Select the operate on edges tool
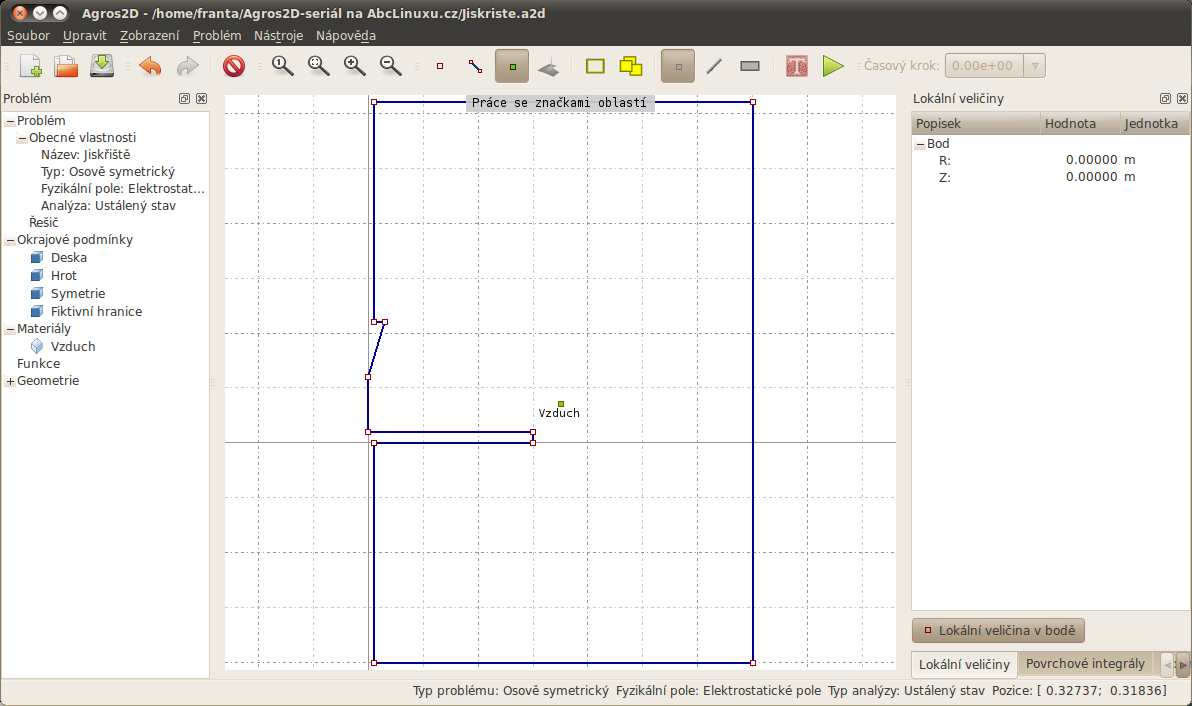 476,66
